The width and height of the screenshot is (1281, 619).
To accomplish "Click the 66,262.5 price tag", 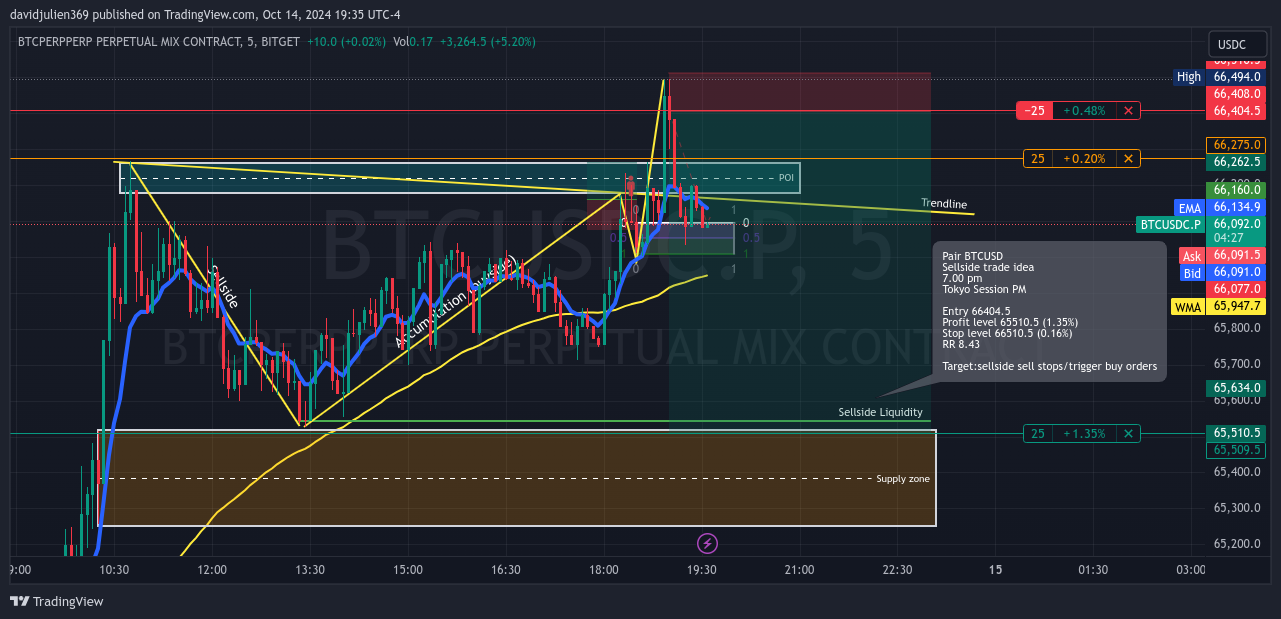I will coord(1237,161).
